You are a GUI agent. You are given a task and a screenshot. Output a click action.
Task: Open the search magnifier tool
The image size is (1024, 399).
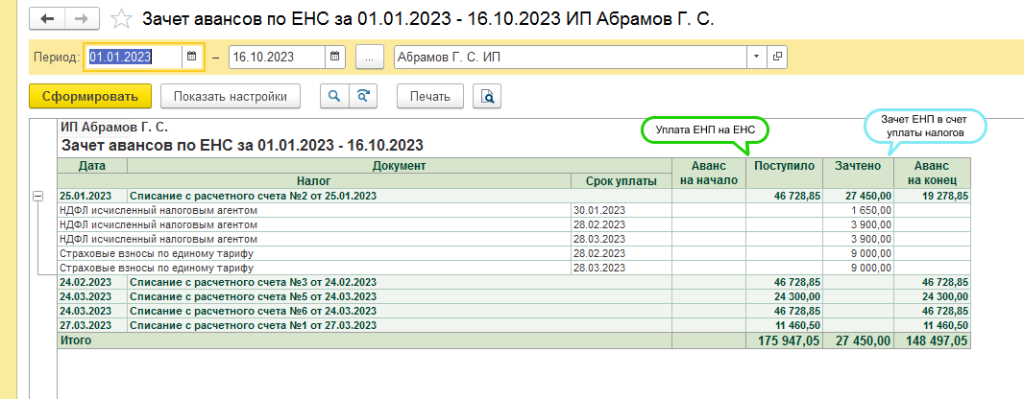[x=334, y=97]
